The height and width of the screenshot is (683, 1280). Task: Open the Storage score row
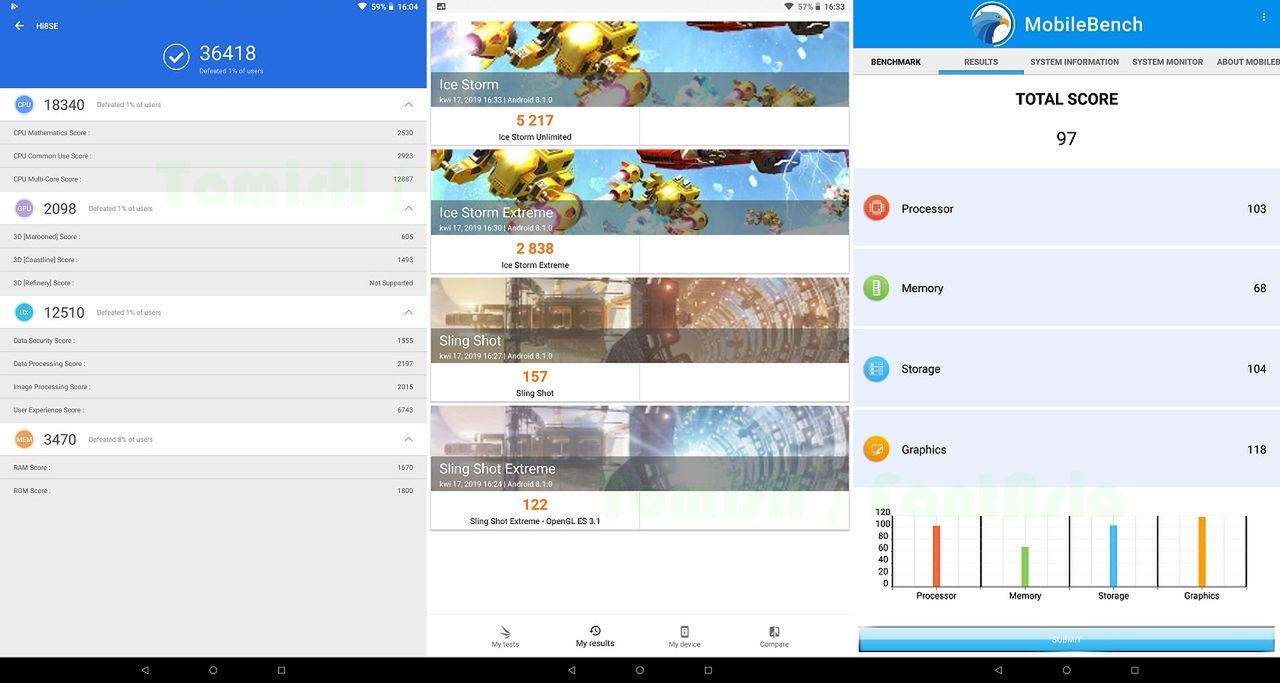(1066, 369)
